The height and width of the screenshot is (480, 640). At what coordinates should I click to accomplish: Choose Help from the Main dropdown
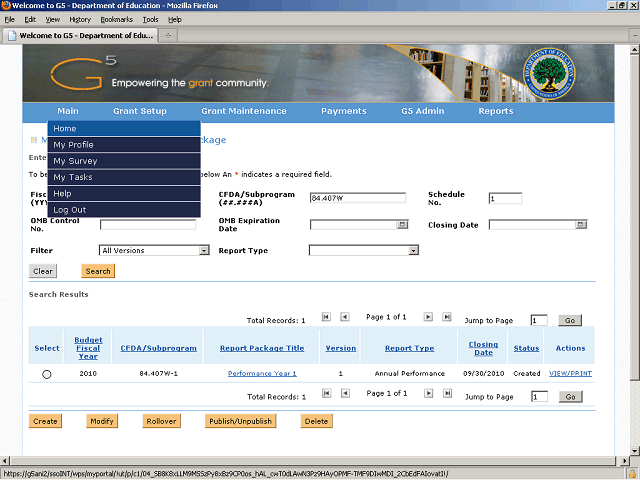coord(124,194)
